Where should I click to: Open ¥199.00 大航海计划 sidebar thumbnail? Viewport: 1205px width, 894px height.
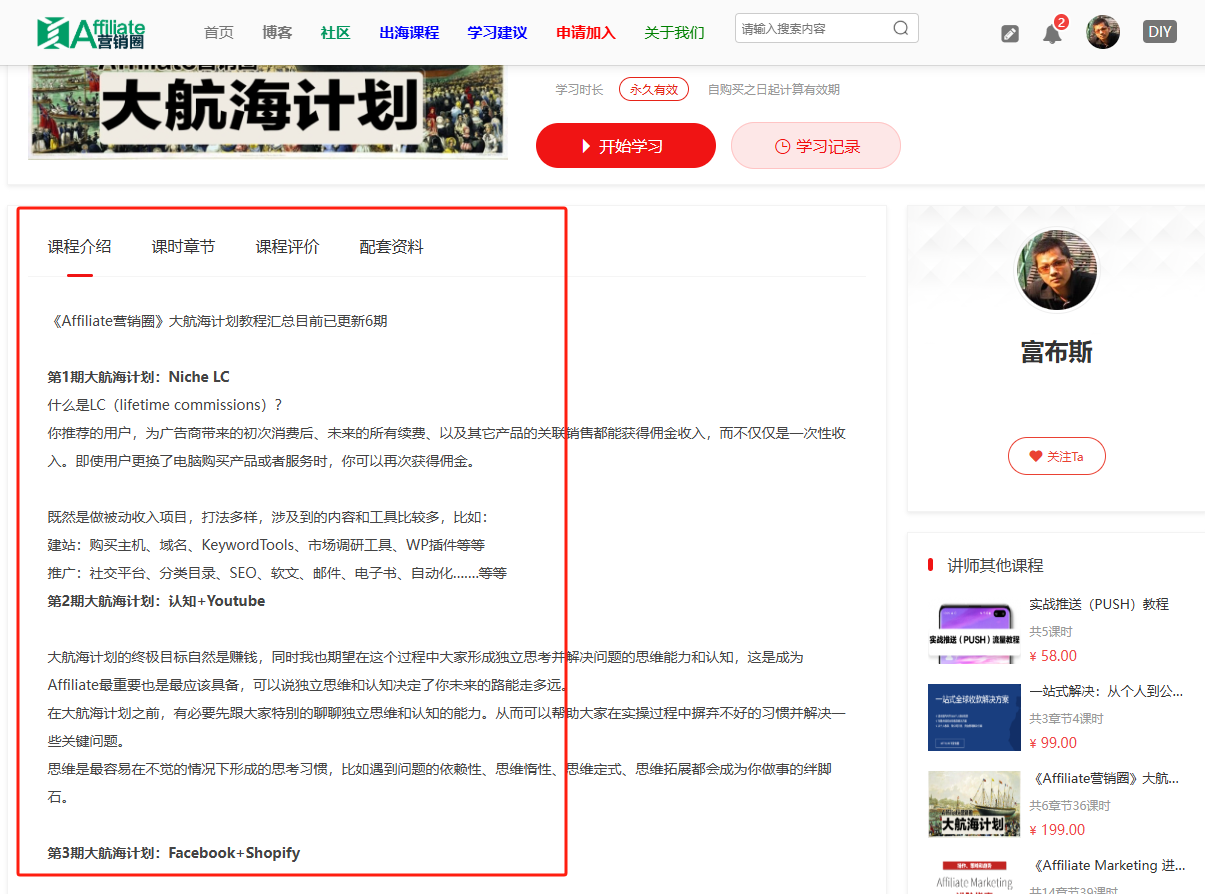pos(975,804)
